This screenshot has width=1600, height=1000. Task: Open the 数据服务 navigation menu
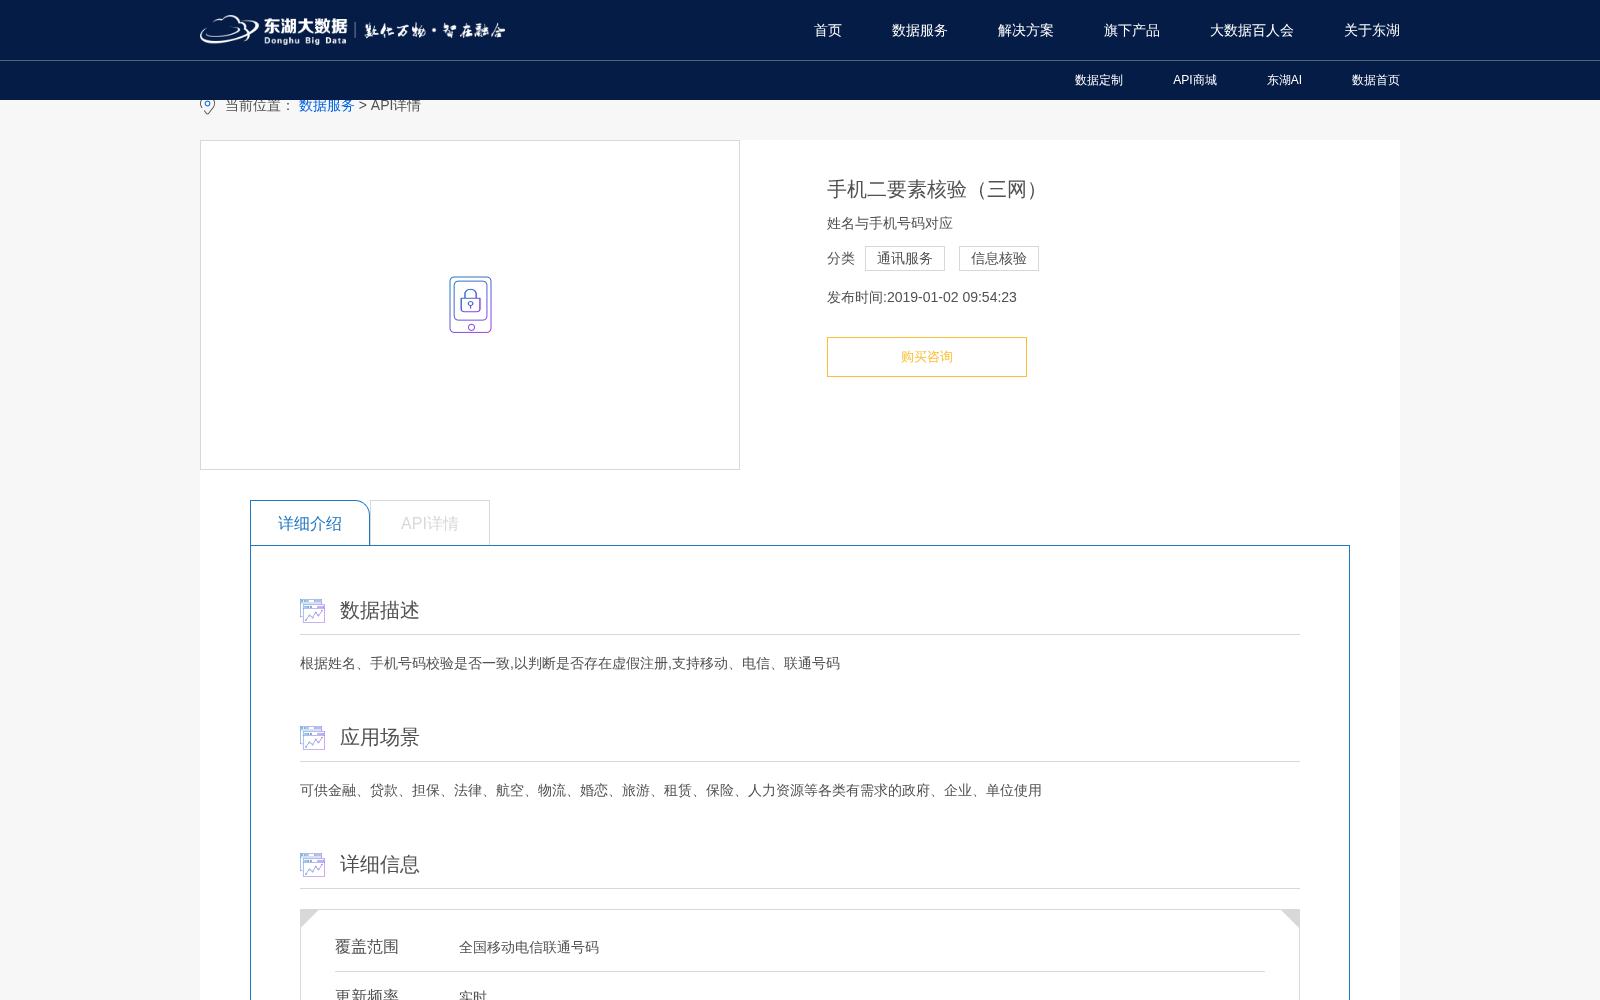click(920, 31)
